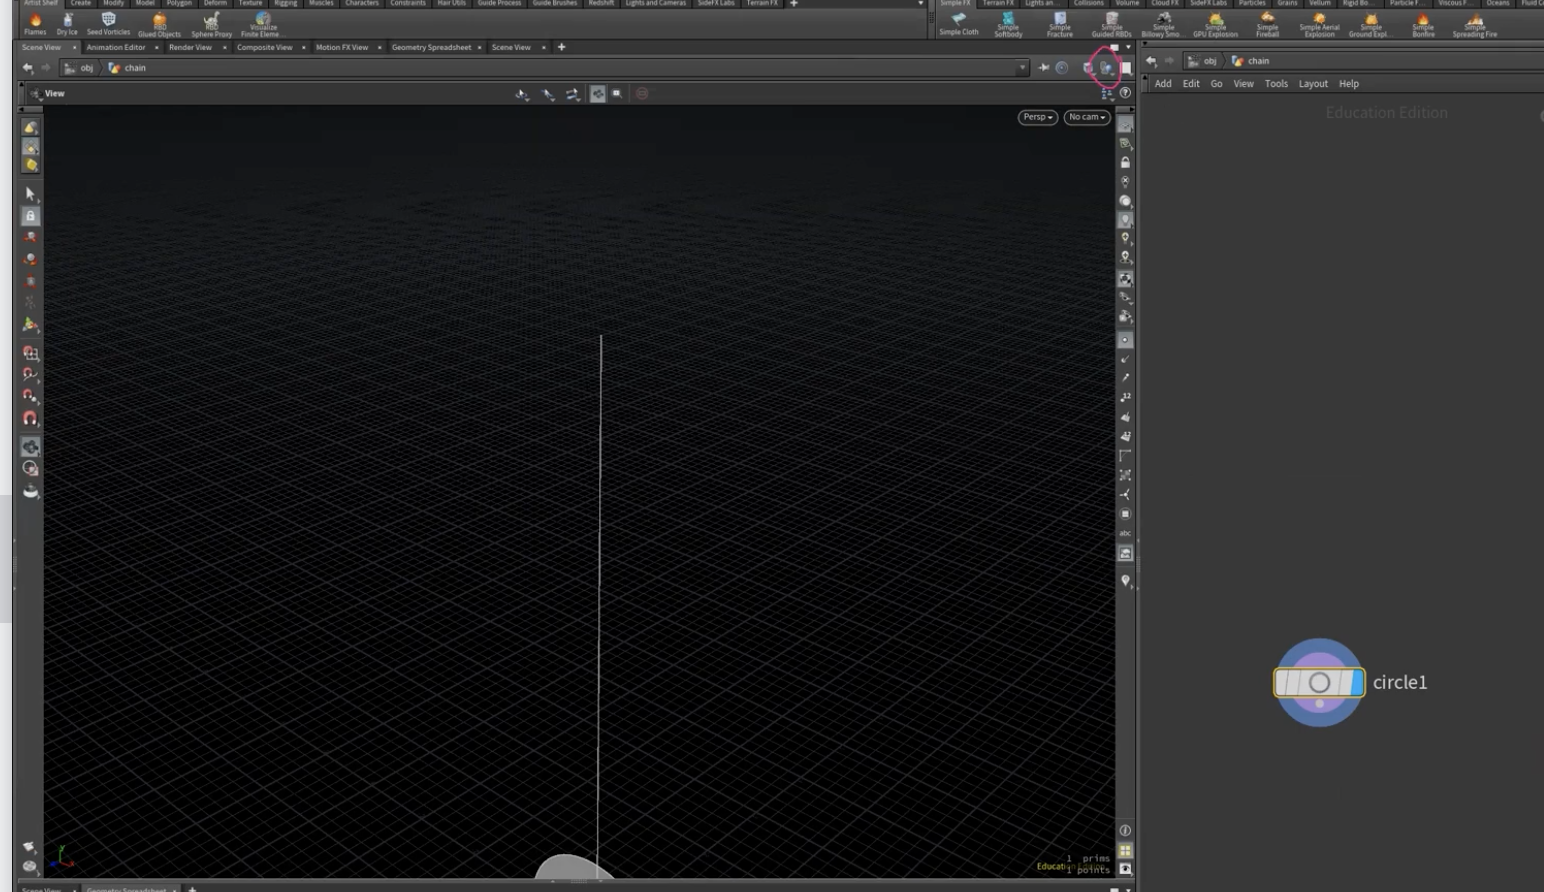Choose the Simple Guided RBDs tool
Screen dimensions: 1544x892
coord(1111,25)
